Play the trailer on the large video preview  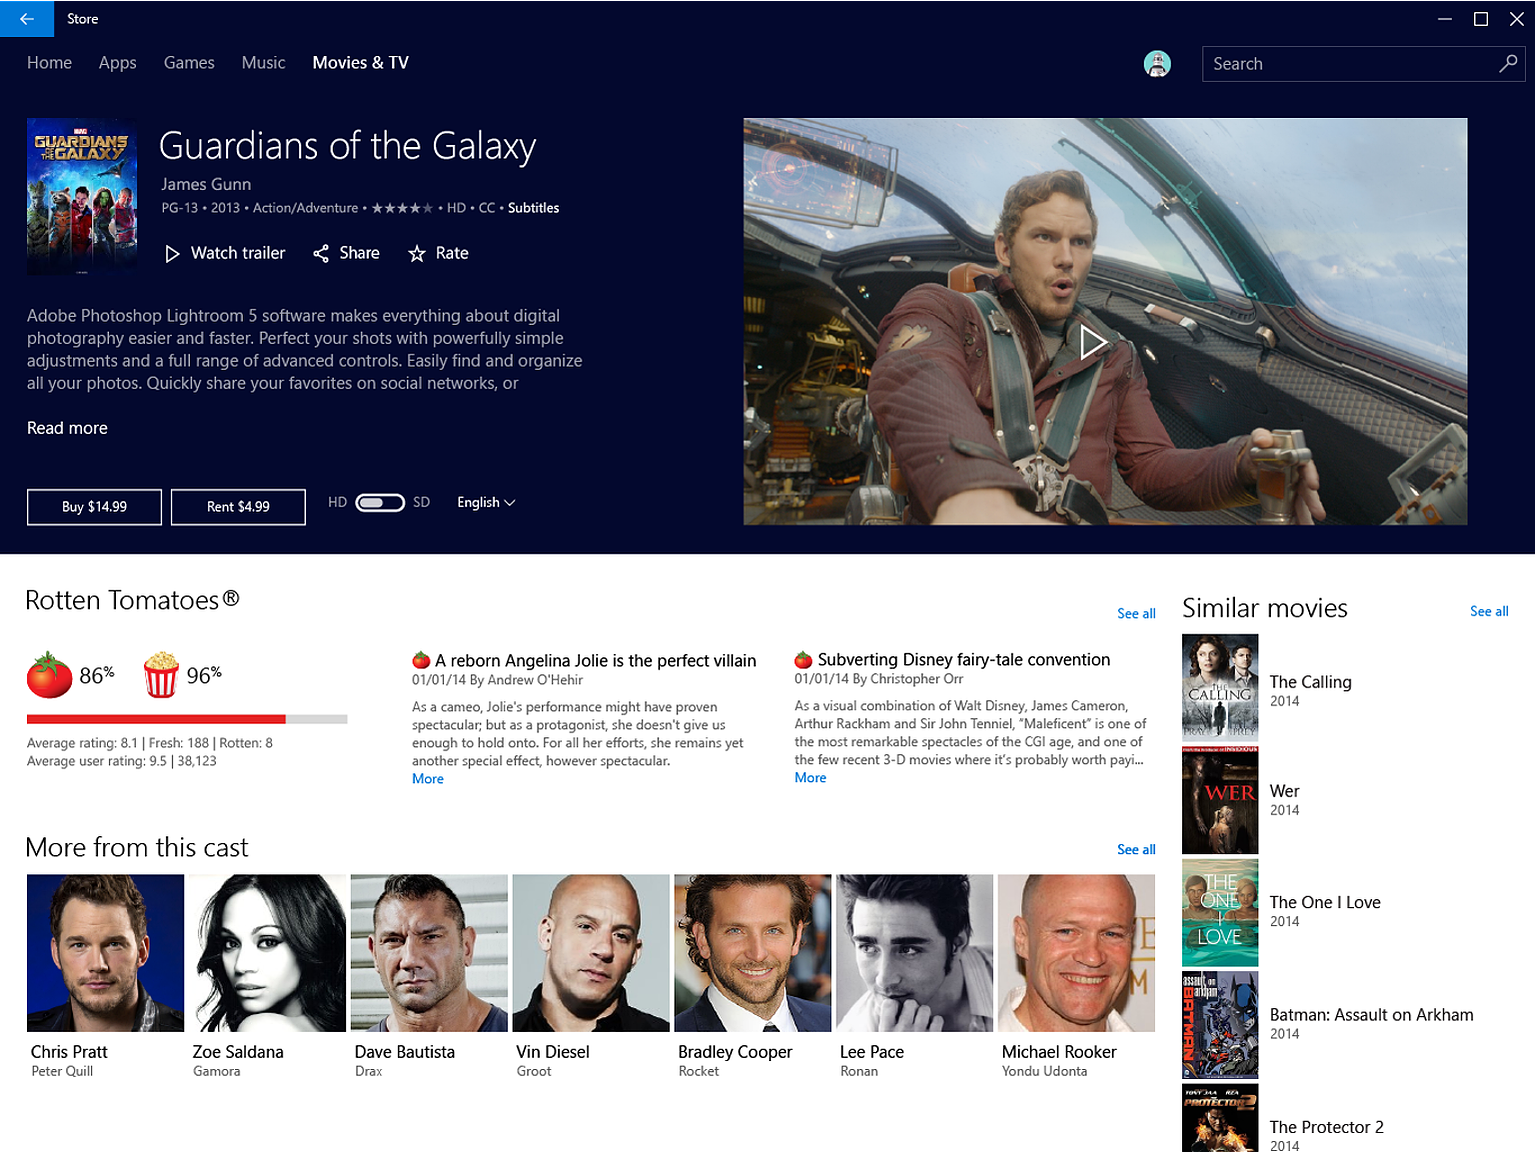tap(1093, 343)
